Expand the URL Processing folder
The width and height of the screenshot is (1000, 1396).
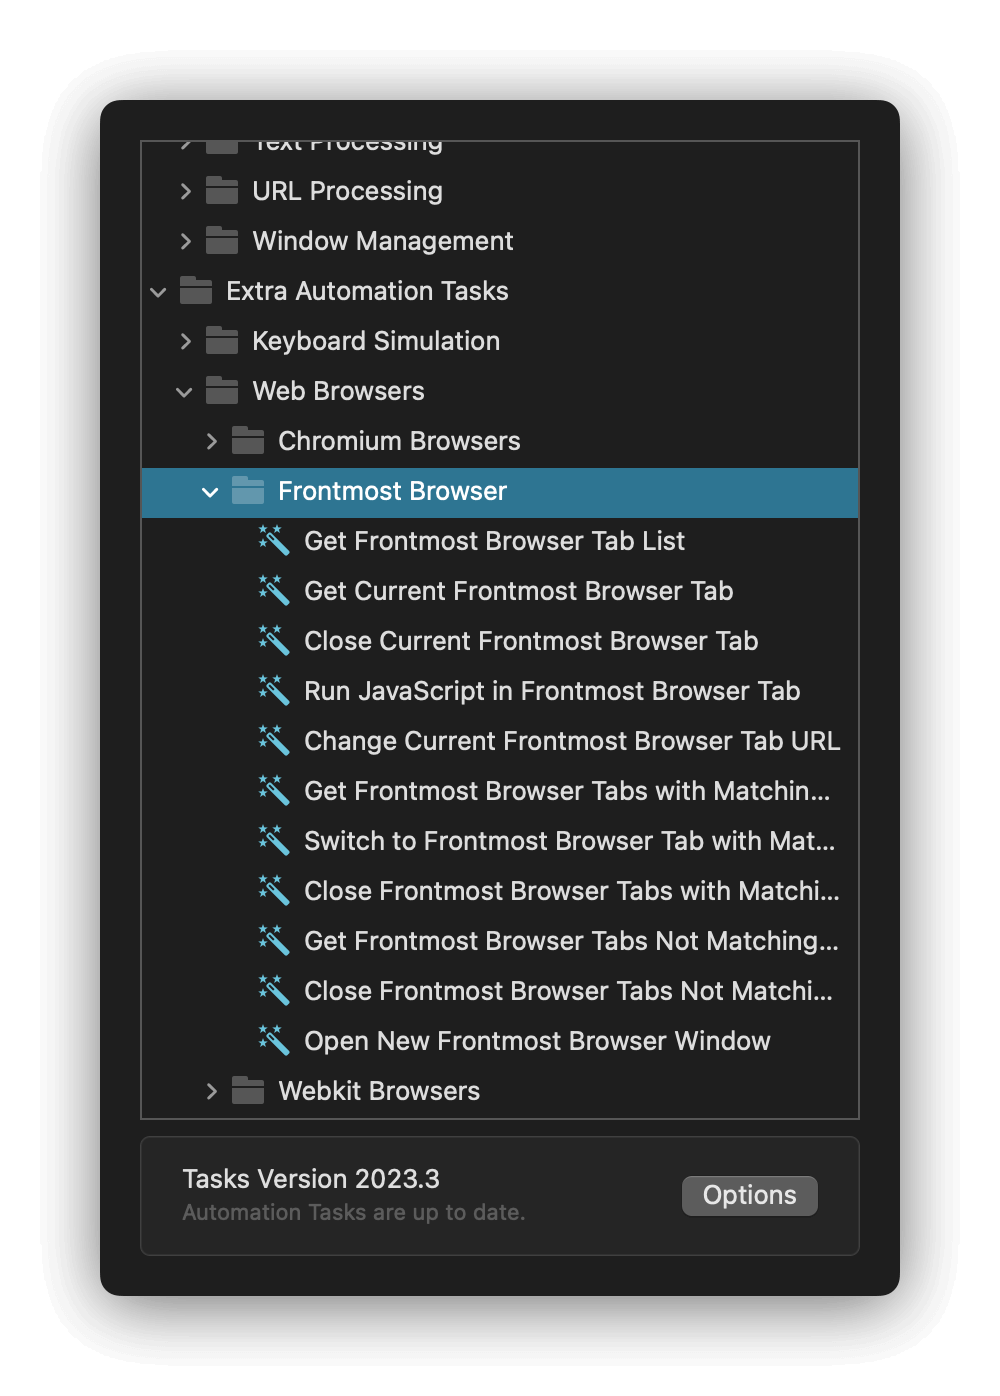click(186, 191)
